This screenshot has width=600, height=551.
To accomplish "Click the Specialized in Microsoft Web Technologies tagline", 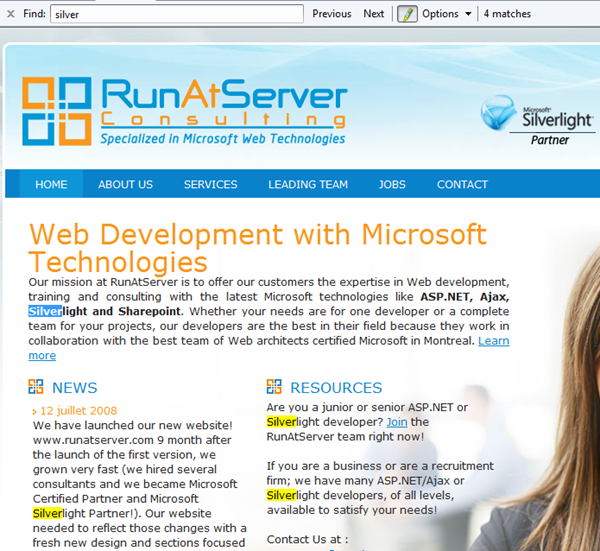I will click(x=223, y=139).
